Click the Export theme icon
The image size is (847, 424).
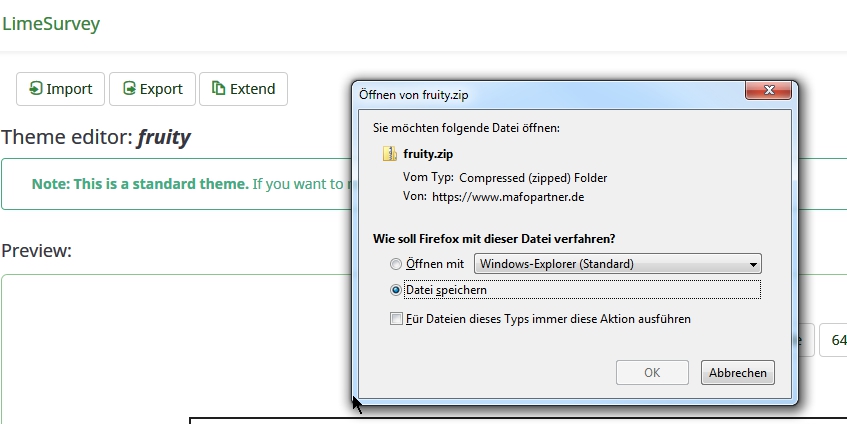(x=129, y=89)
